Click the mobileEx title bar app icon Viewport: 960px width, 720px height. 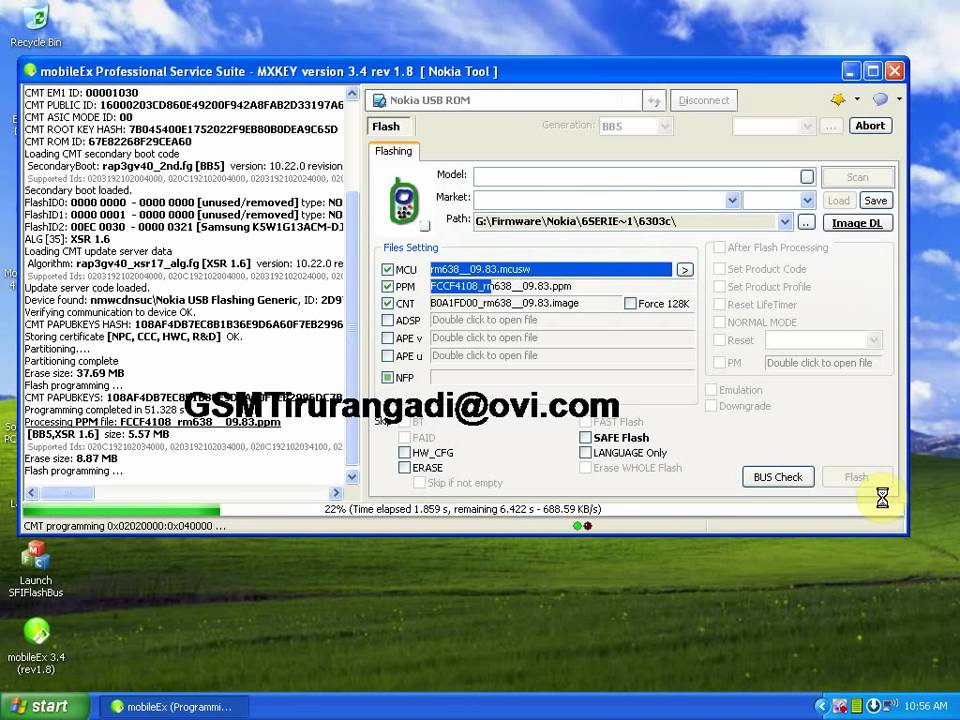point(30,71)
